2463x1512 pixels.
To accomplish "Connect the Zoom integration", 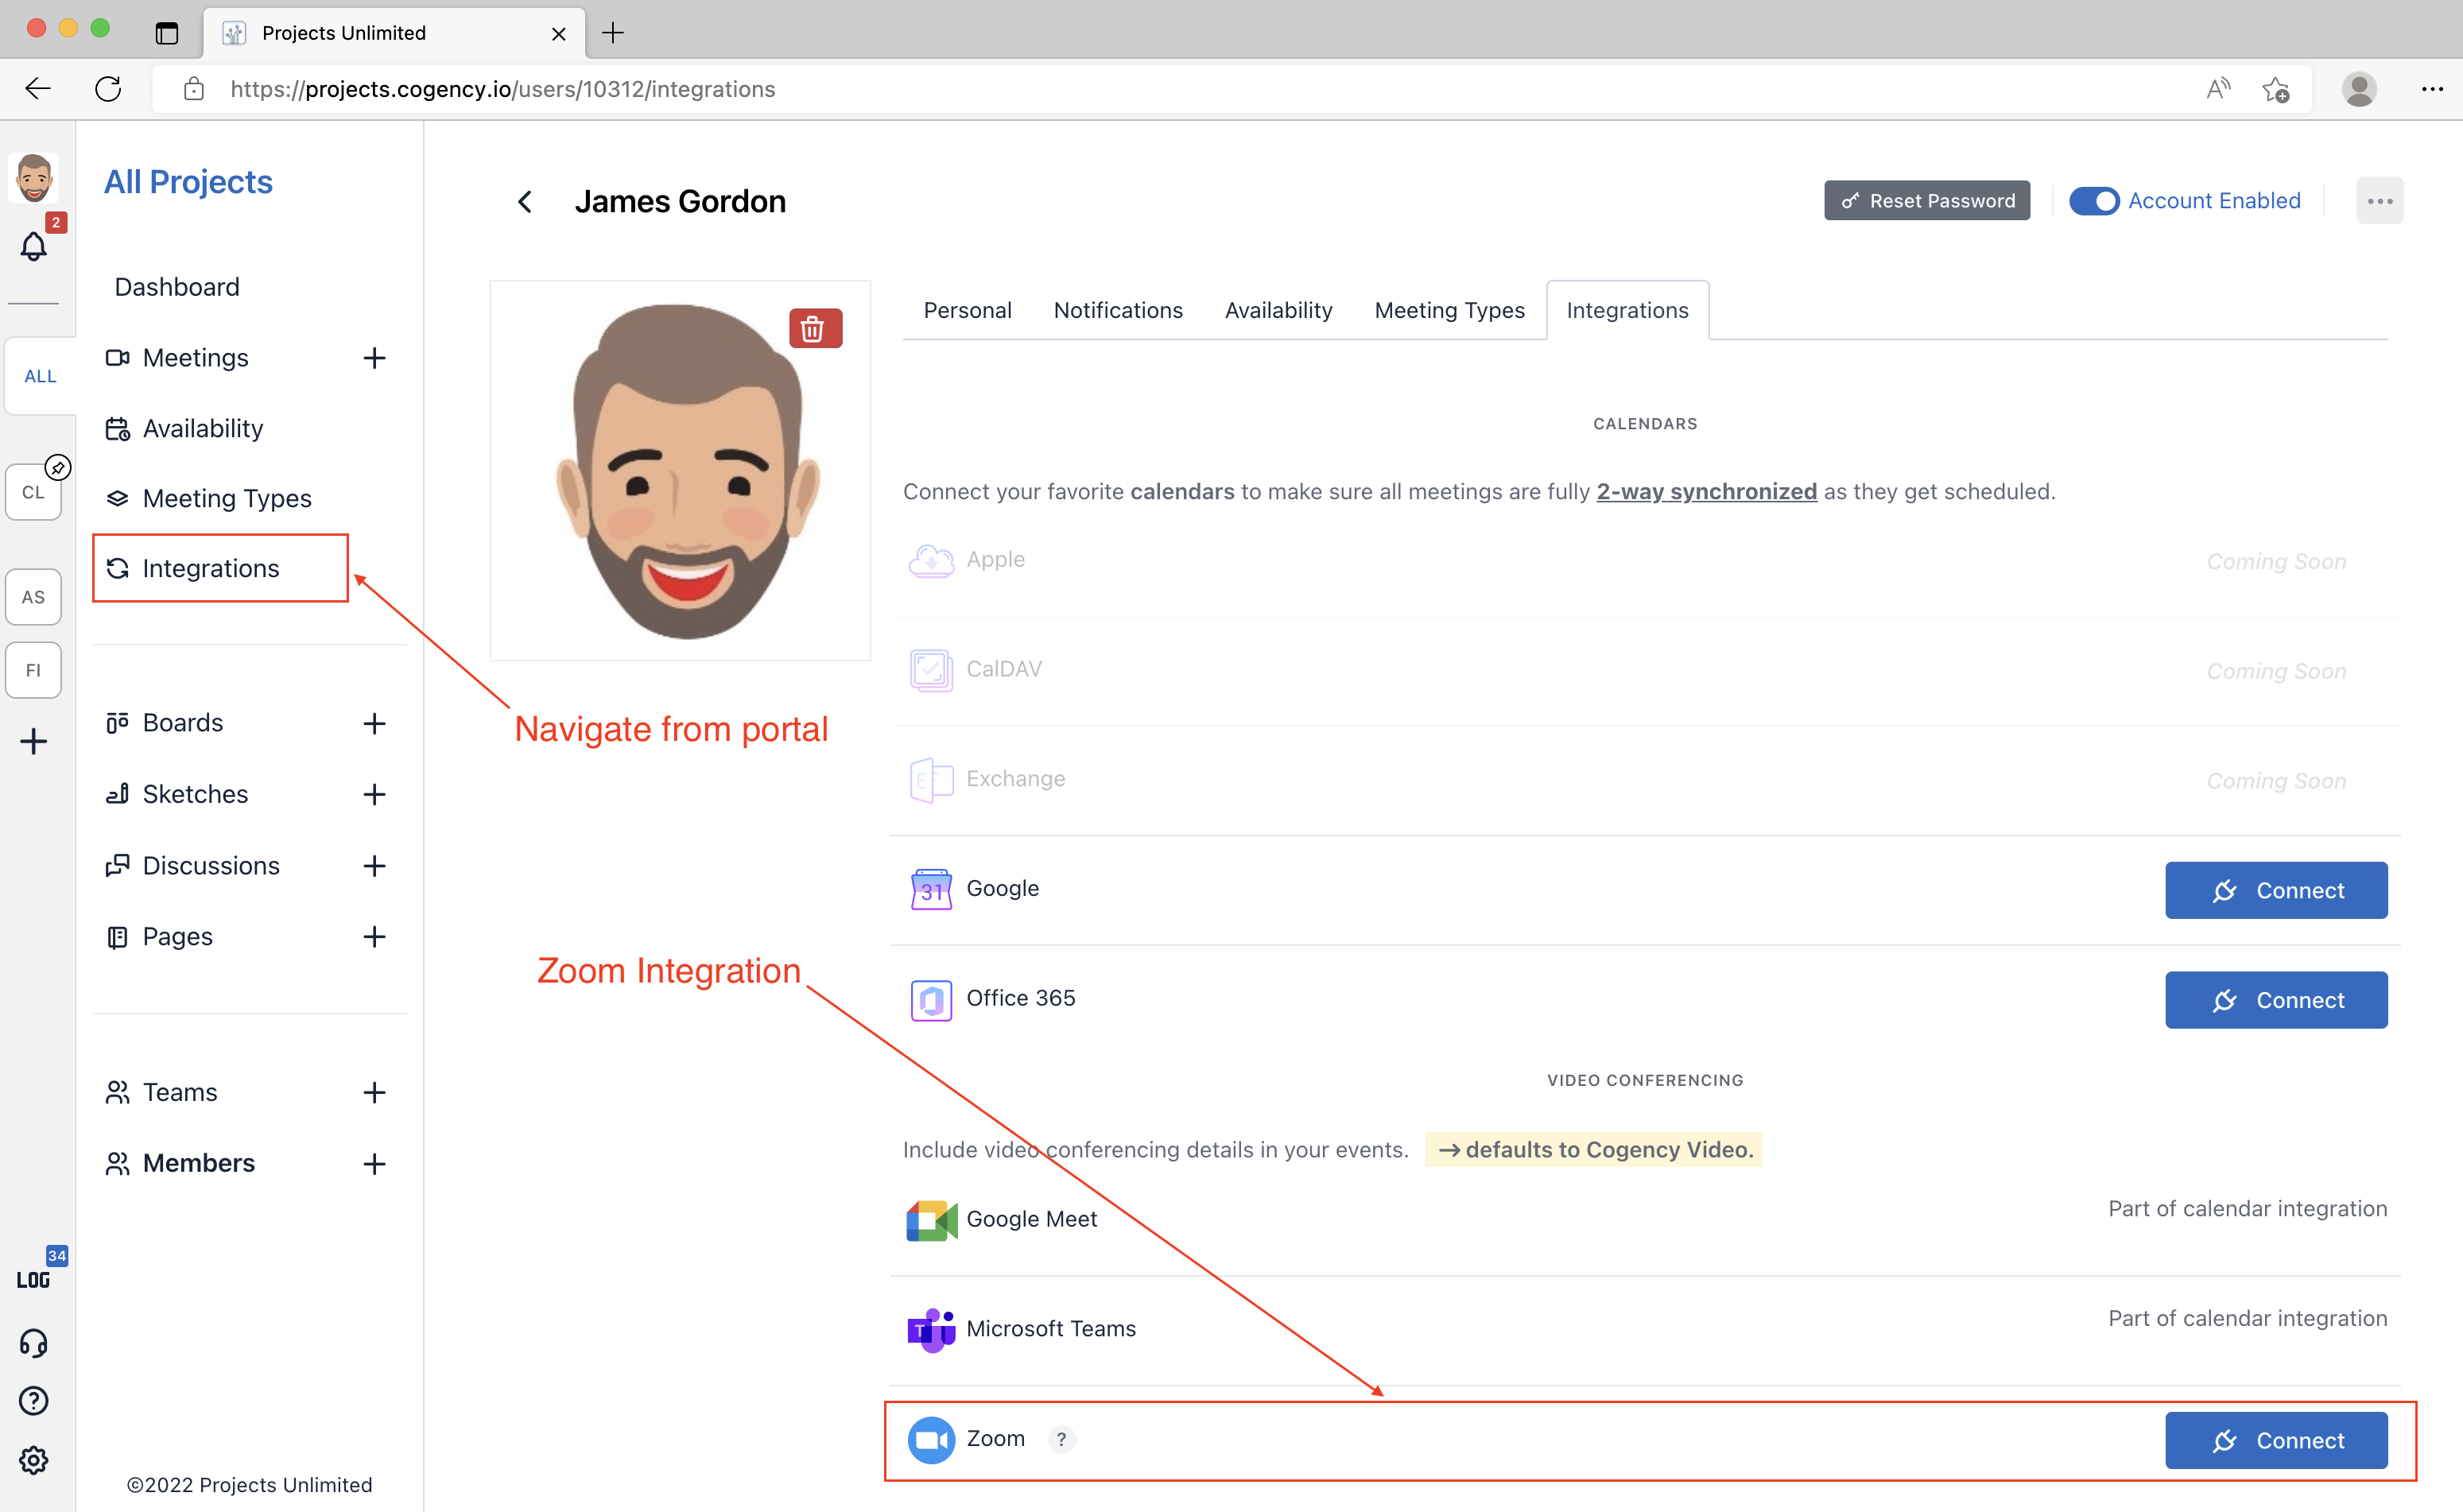I will (x=2275, y=1440).
